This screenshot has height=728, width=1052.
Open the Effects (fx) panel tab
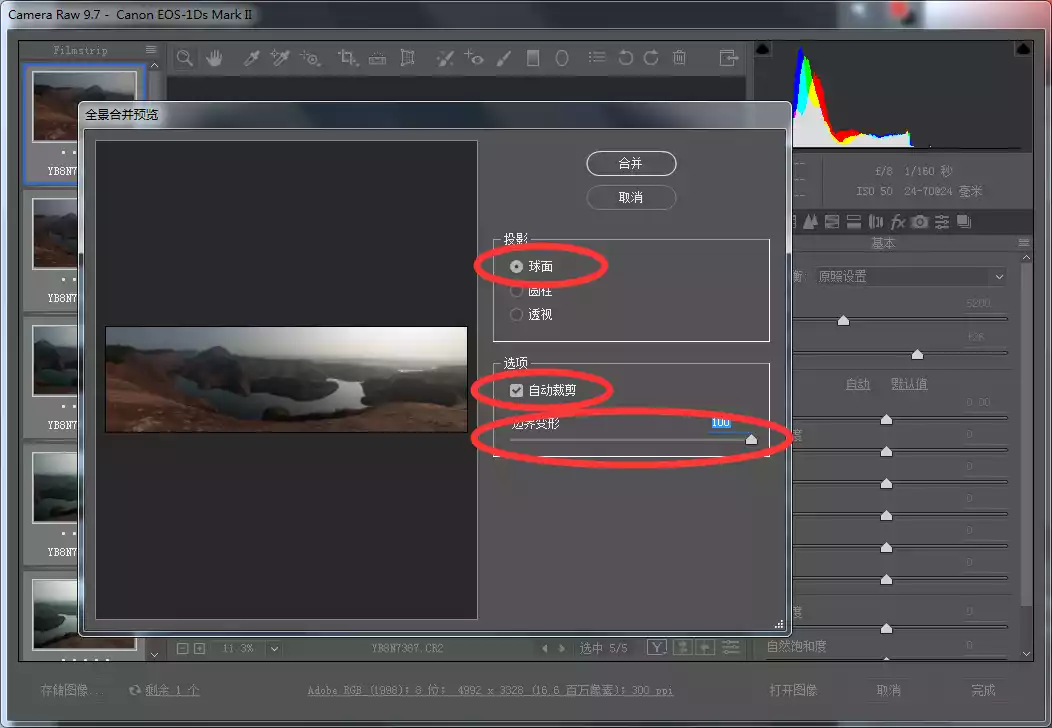click(898, 222)
